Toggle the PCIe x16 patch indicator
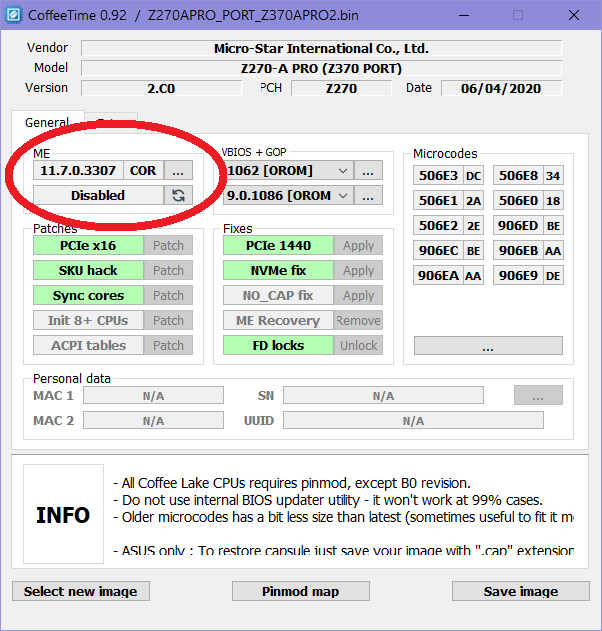Viewport: 602px width, 631px height. coord(88,245)
